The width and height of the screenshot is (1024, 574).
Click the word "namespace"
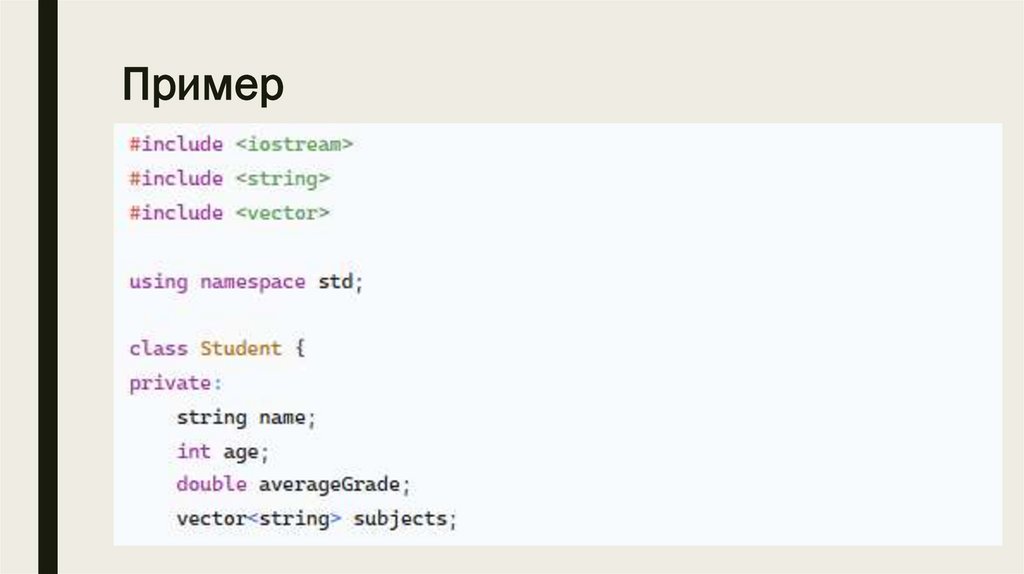[252, 282]
